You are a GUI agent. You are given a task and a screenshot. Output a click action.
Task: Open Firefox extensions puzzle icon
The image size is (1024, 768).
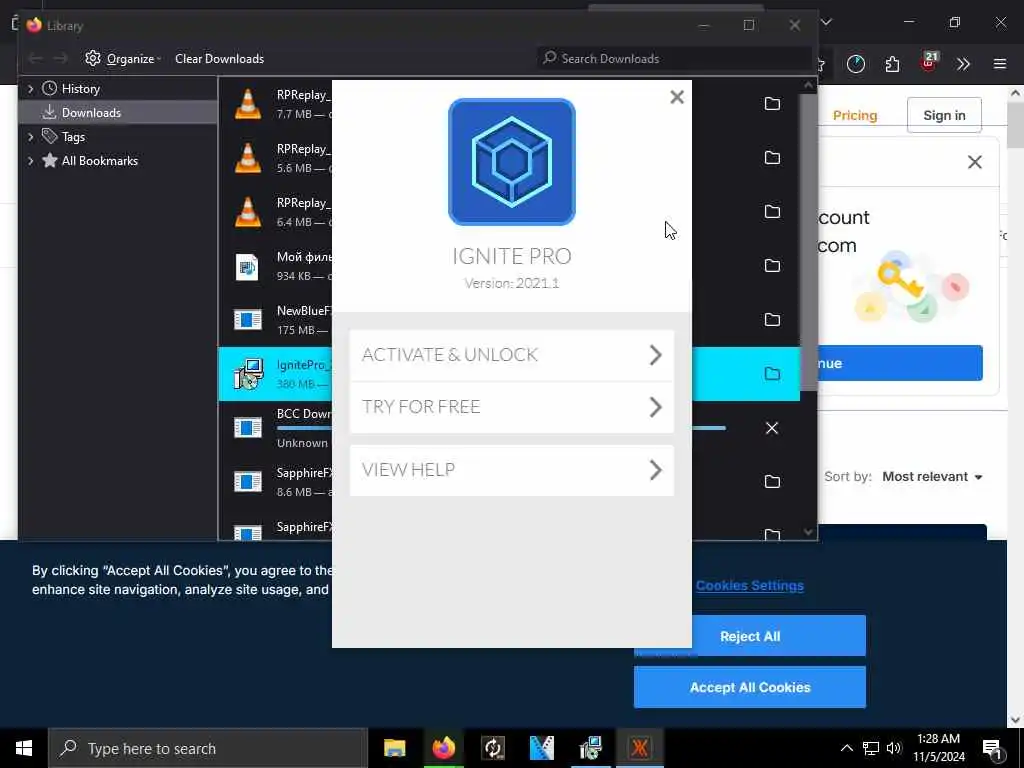(x=892, y=64)
